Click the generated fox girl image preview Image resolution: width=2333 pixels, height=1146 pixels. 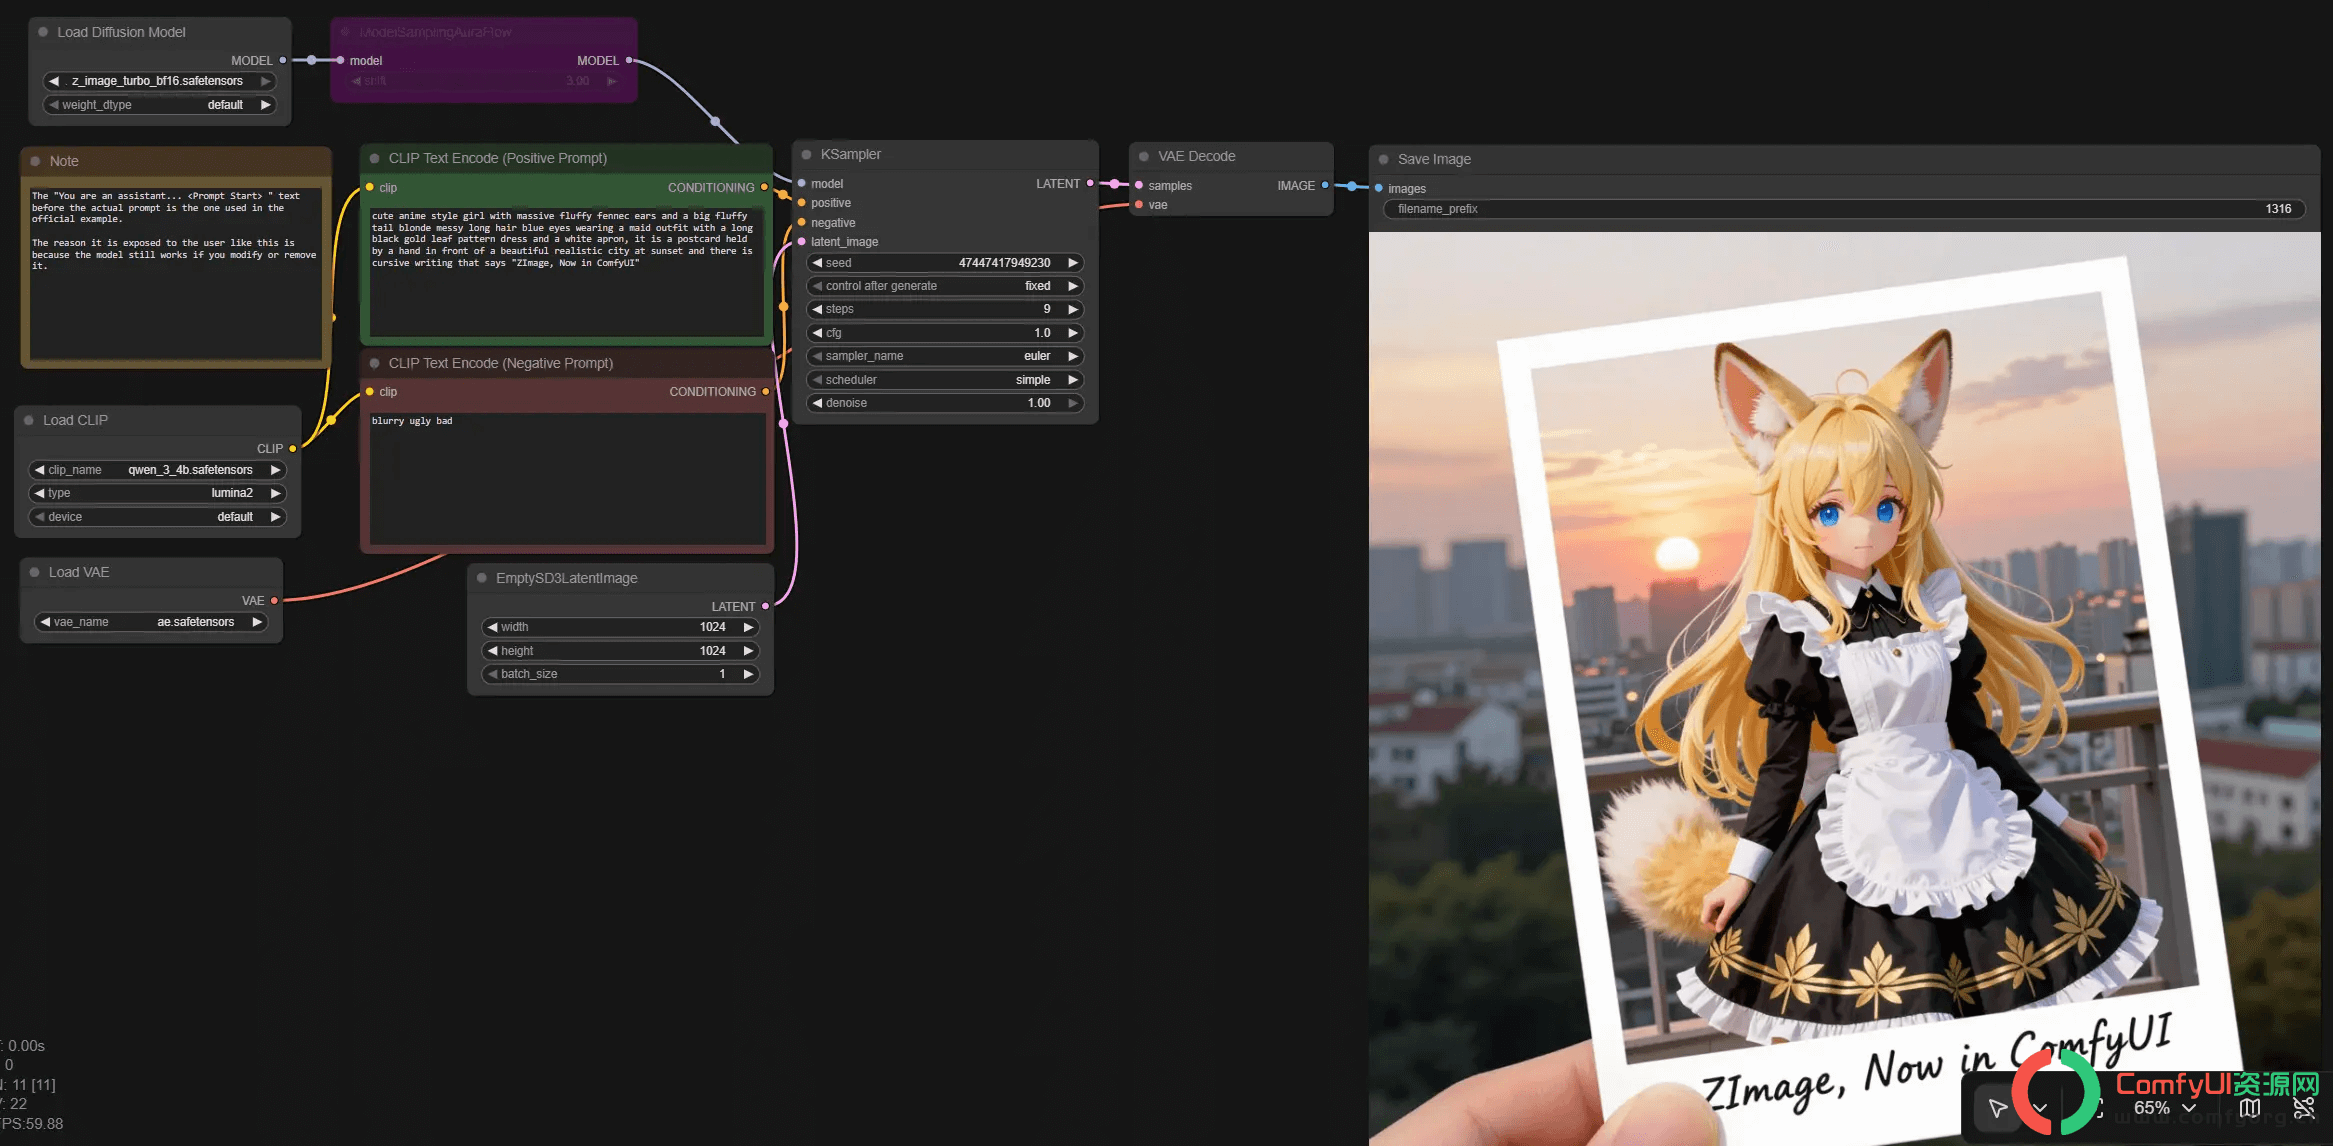click(1844, 689)
